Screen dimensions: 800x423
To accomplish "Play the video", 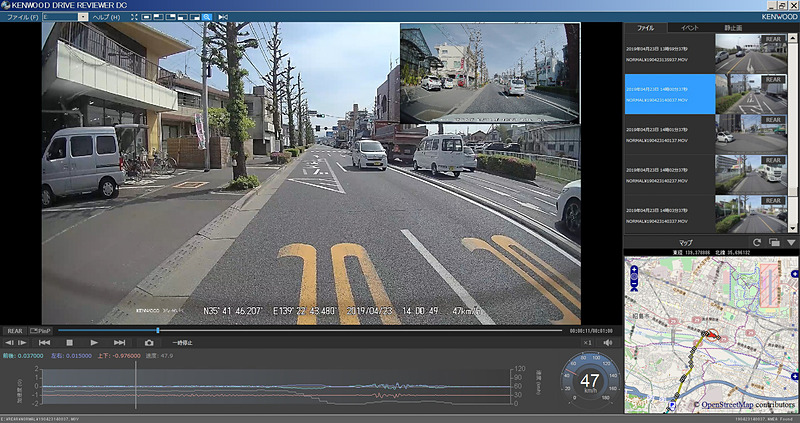I will [x=94, y=343].
